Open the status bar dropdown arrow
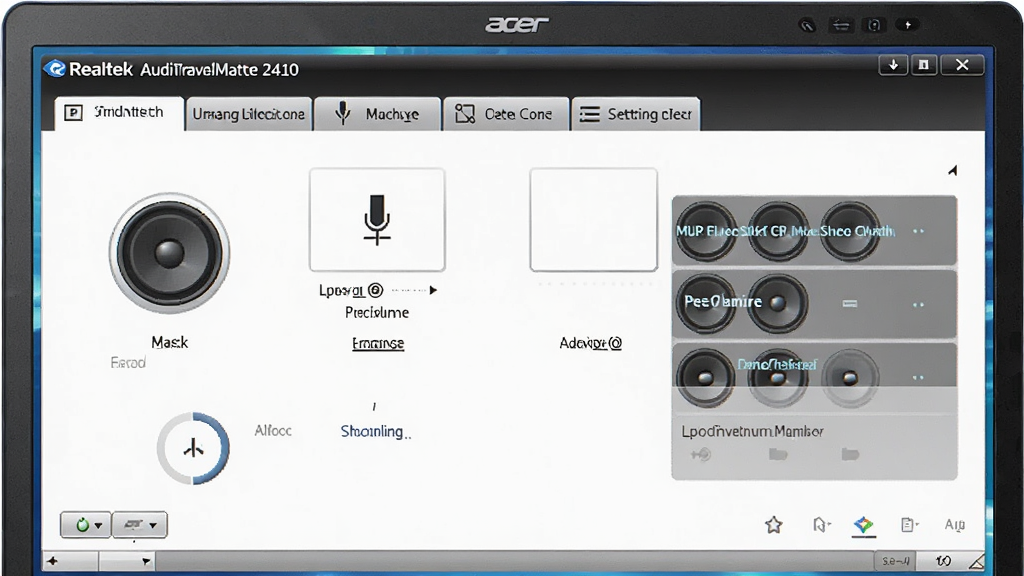This screenshot has width=1024, height=576. tap(146, 561)
